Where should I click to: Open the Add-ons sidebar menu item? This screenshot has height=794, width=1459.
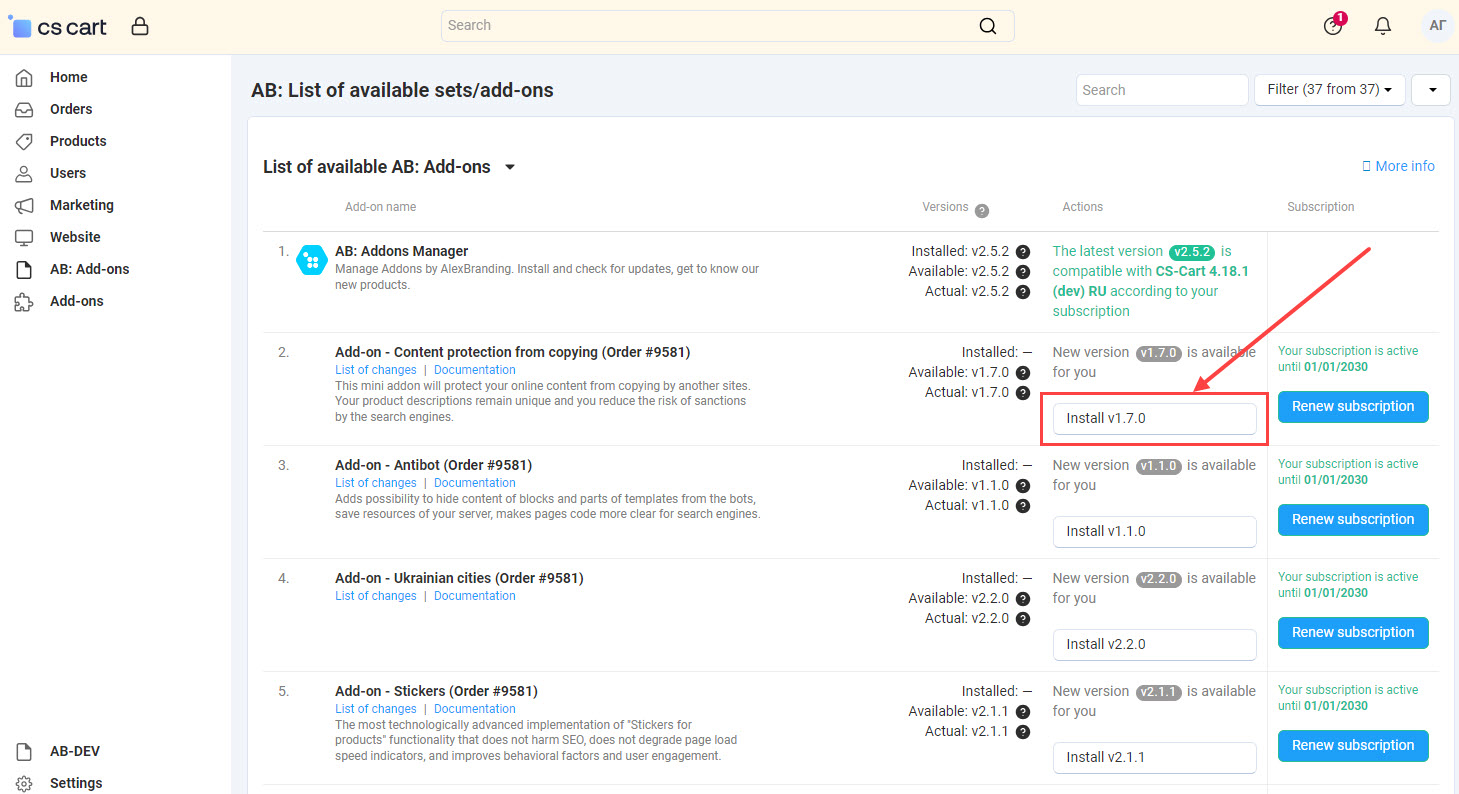click(x=77, y=301)
